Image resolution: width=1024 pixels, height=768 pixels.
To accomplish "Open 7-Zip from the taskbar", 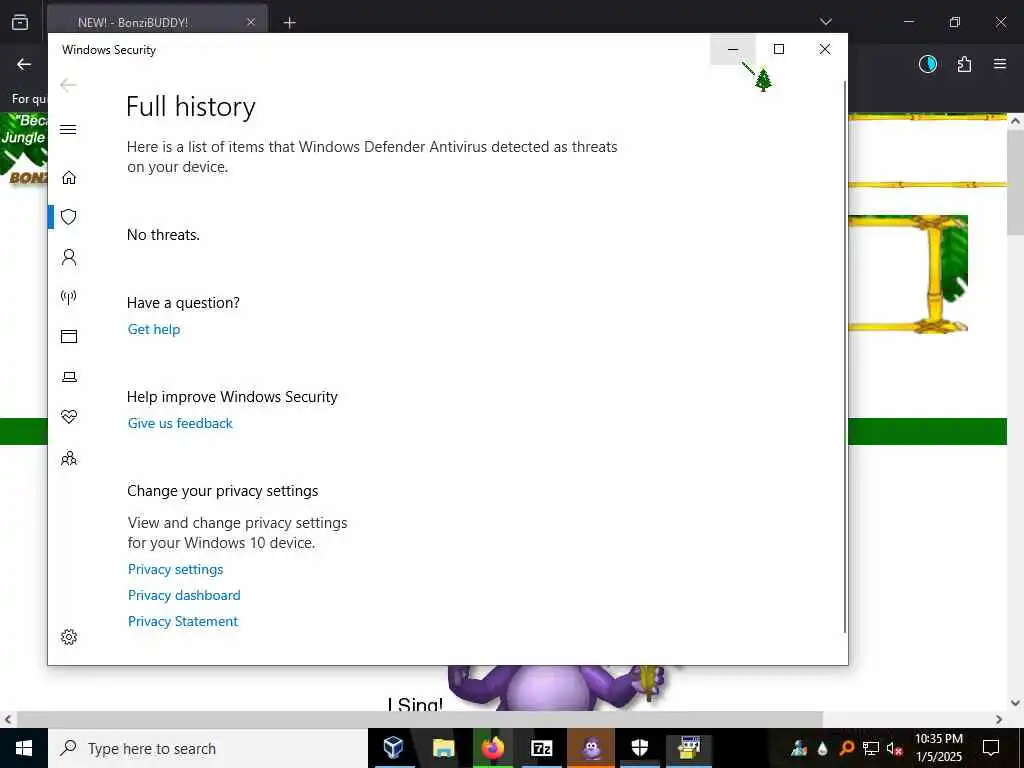I will (542, 748).
